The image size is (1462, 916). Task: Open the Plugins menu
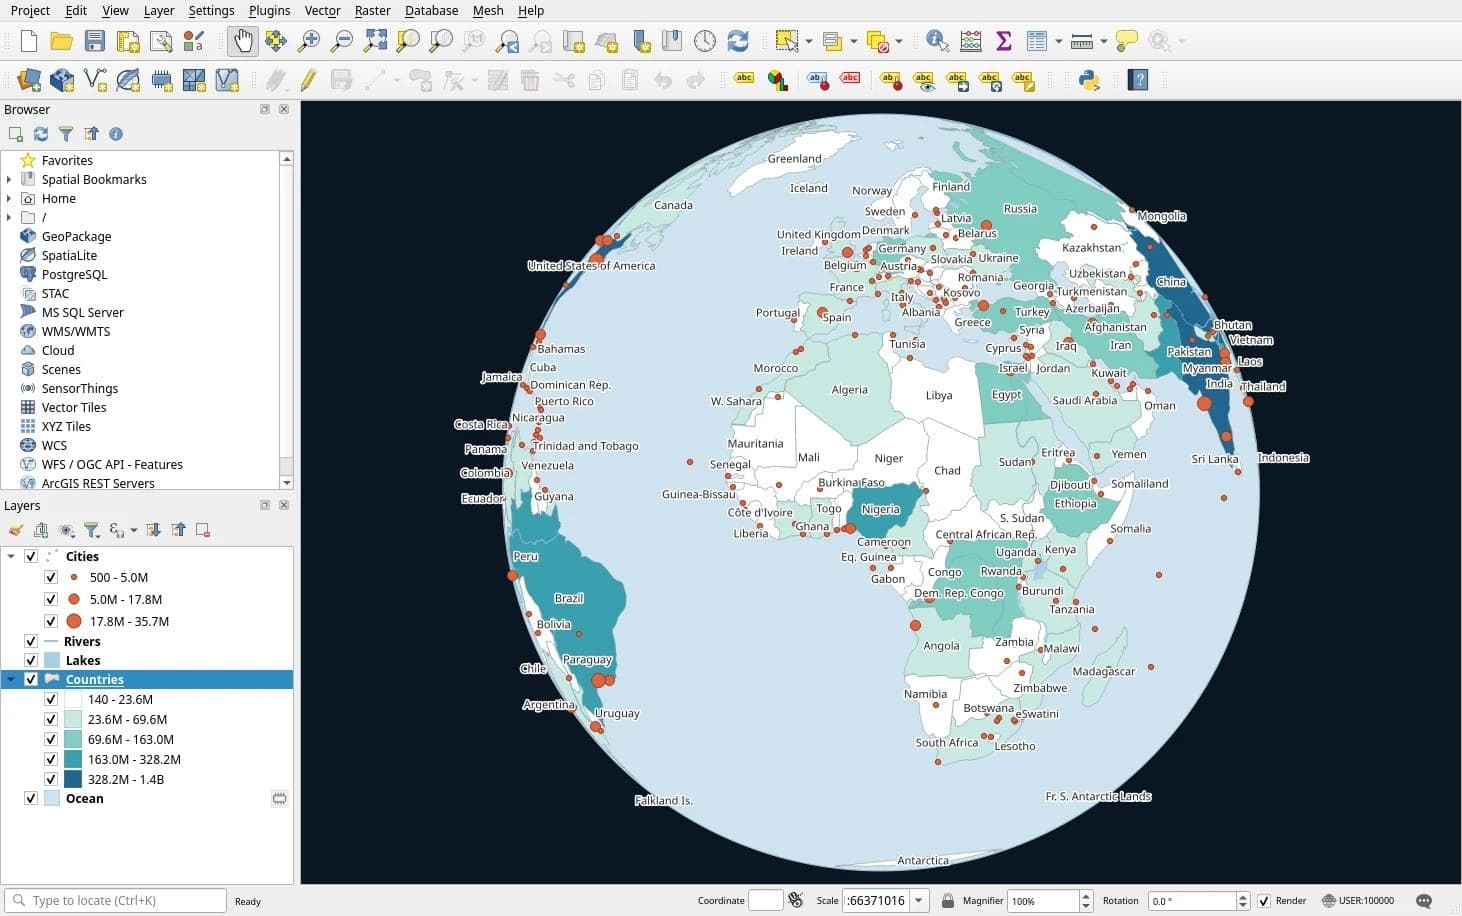(x=269, y=10)
